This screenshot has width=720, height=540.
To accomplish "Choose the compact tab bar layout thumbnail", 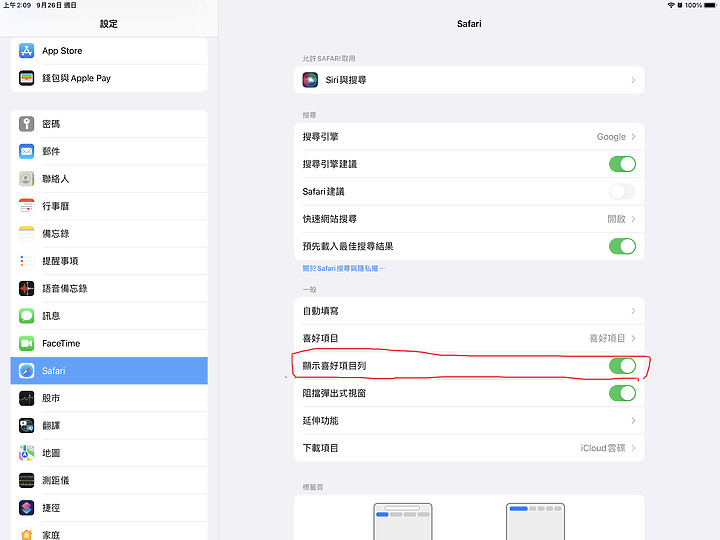I will 535,522.
